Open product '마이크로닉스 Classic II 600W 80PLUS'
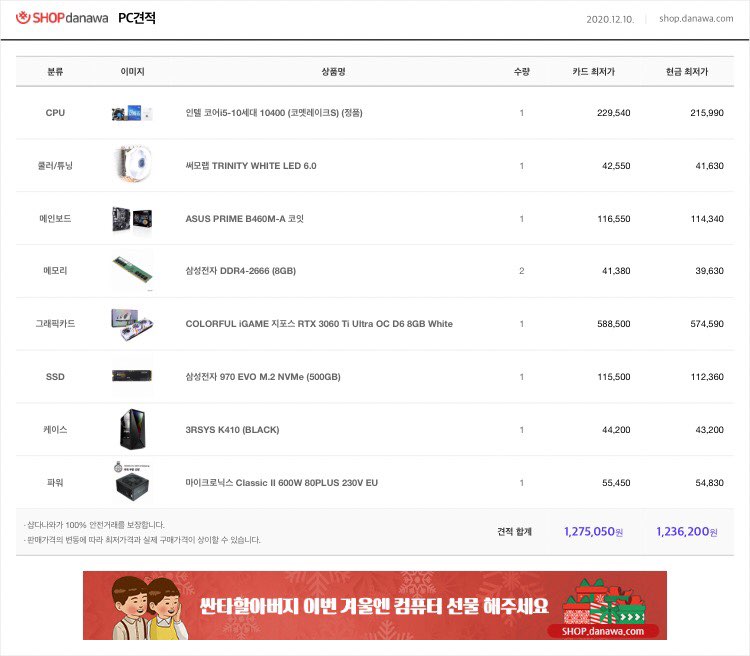750x656 pixels. click(281, 483)
